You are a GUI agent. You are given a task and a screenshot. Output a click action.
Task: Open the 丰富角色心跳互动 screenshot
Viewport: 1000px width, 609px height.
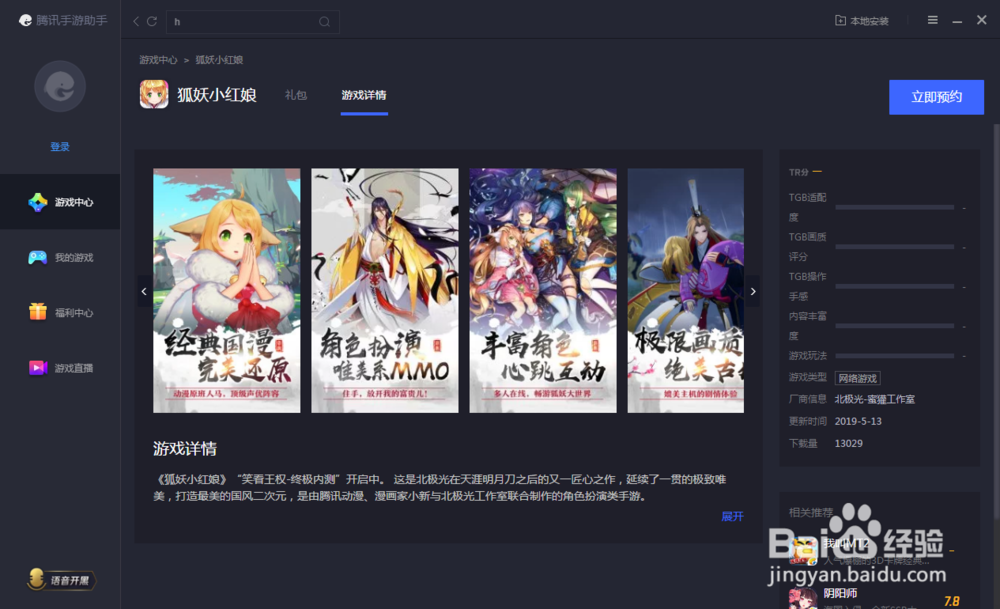(543, 290)
